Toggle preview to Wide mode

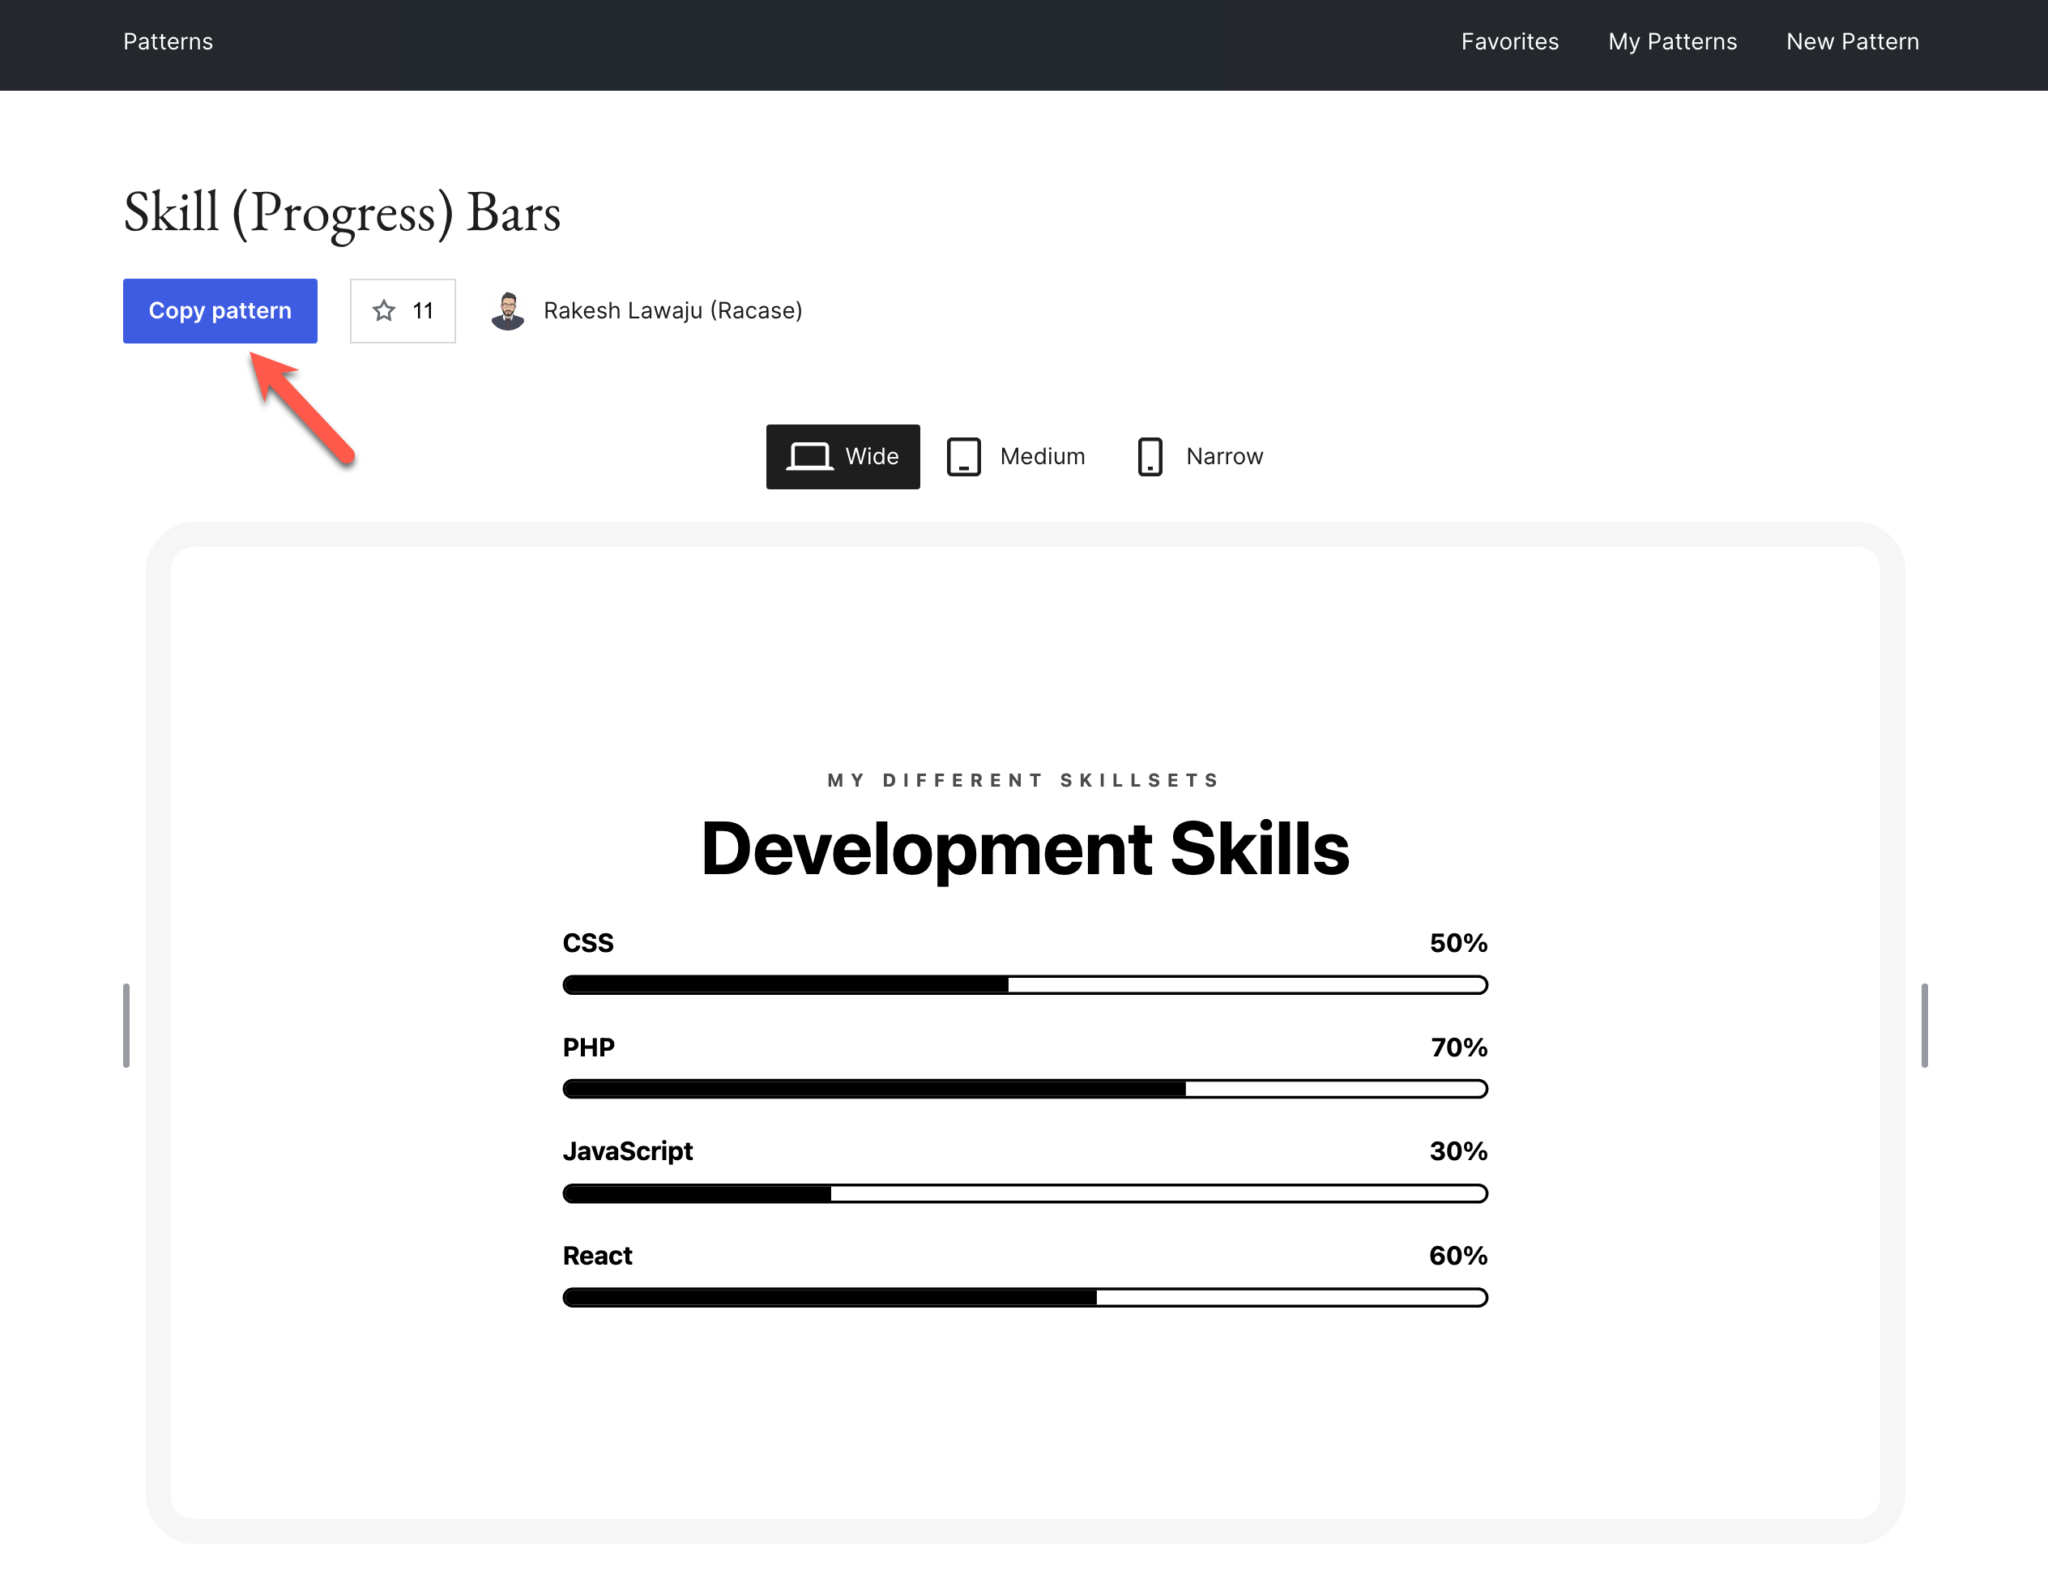pos(842,456)
